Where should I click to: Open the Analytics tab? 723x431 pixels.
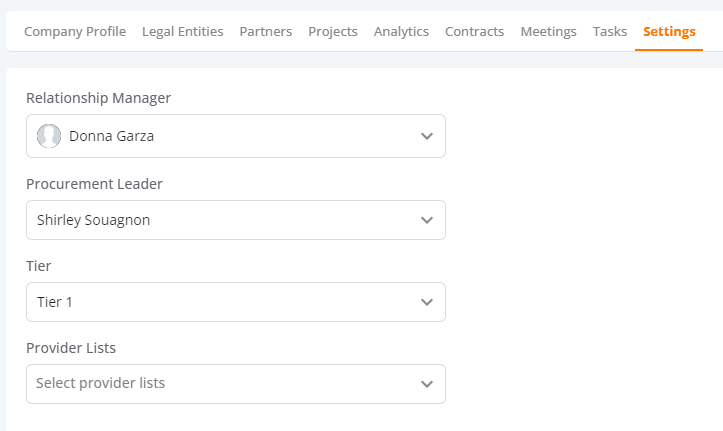pyautogui.click(x=401, y=31)
